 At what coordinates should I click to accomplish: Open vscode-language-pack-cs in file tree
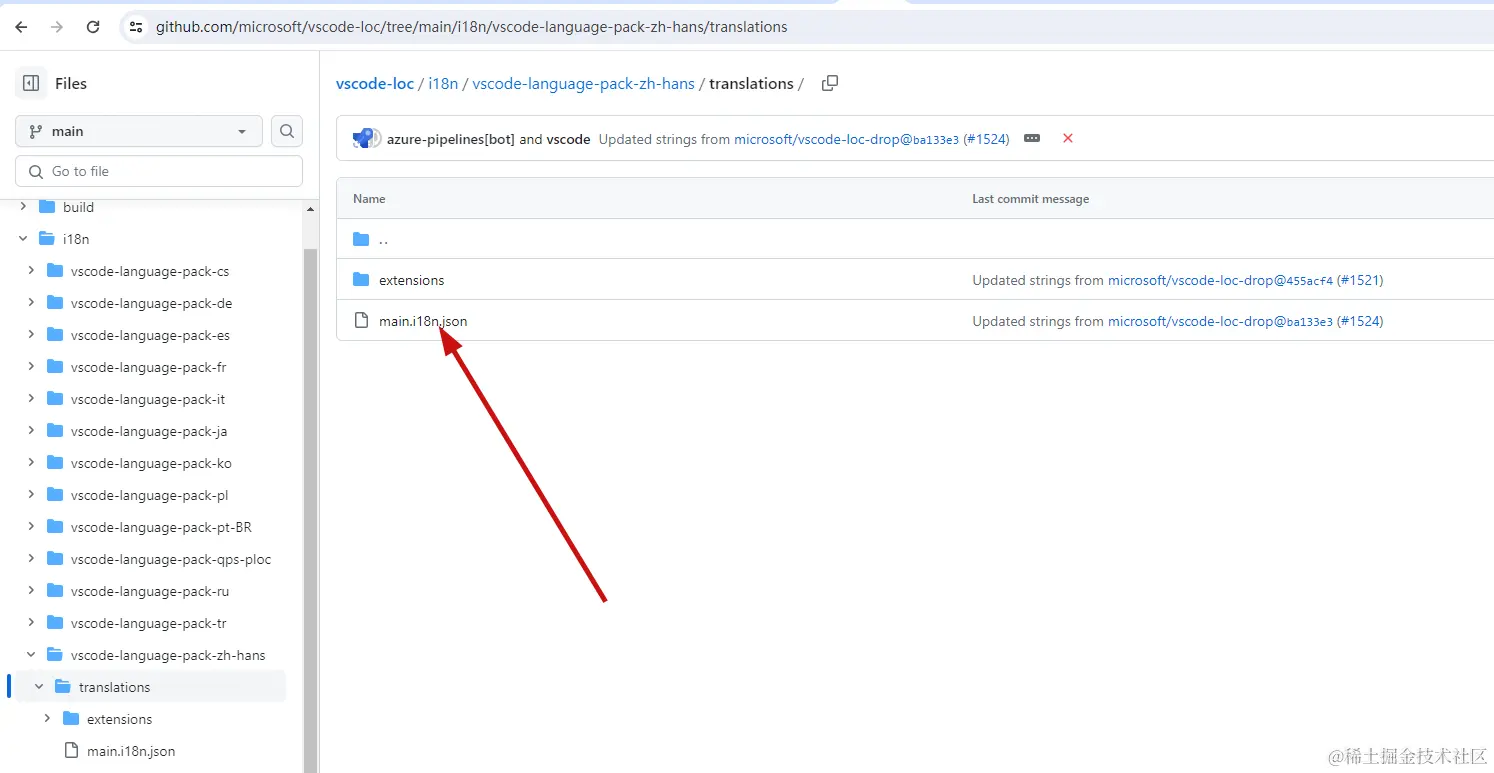click(150, 271)
